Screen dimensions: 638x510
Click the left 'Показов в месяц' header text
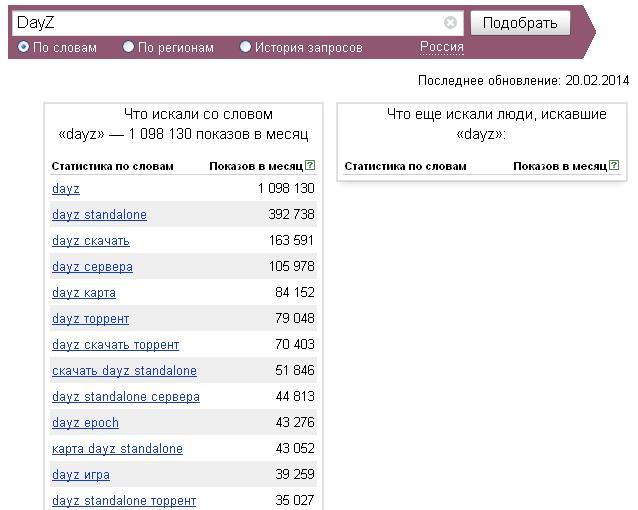click(256, 166)
